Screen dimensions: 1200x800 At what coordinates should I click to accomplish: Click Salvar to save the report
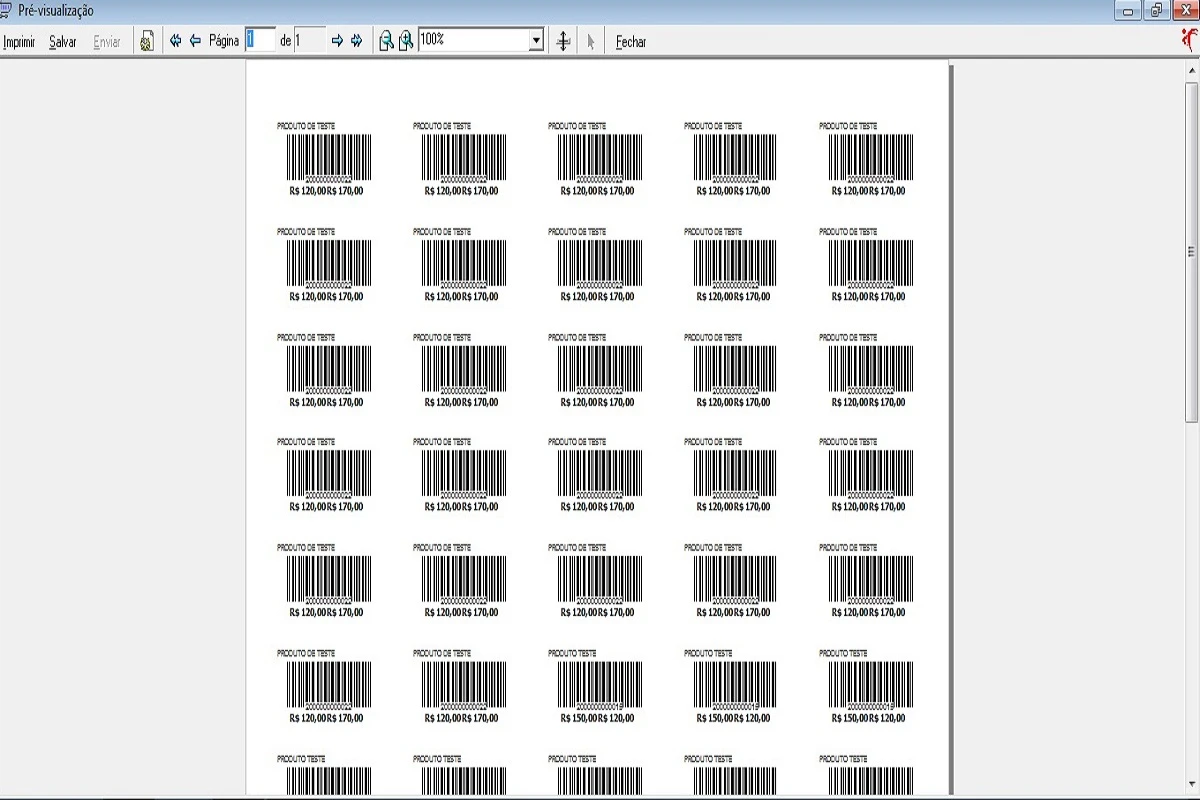click(x=63, y=42)
